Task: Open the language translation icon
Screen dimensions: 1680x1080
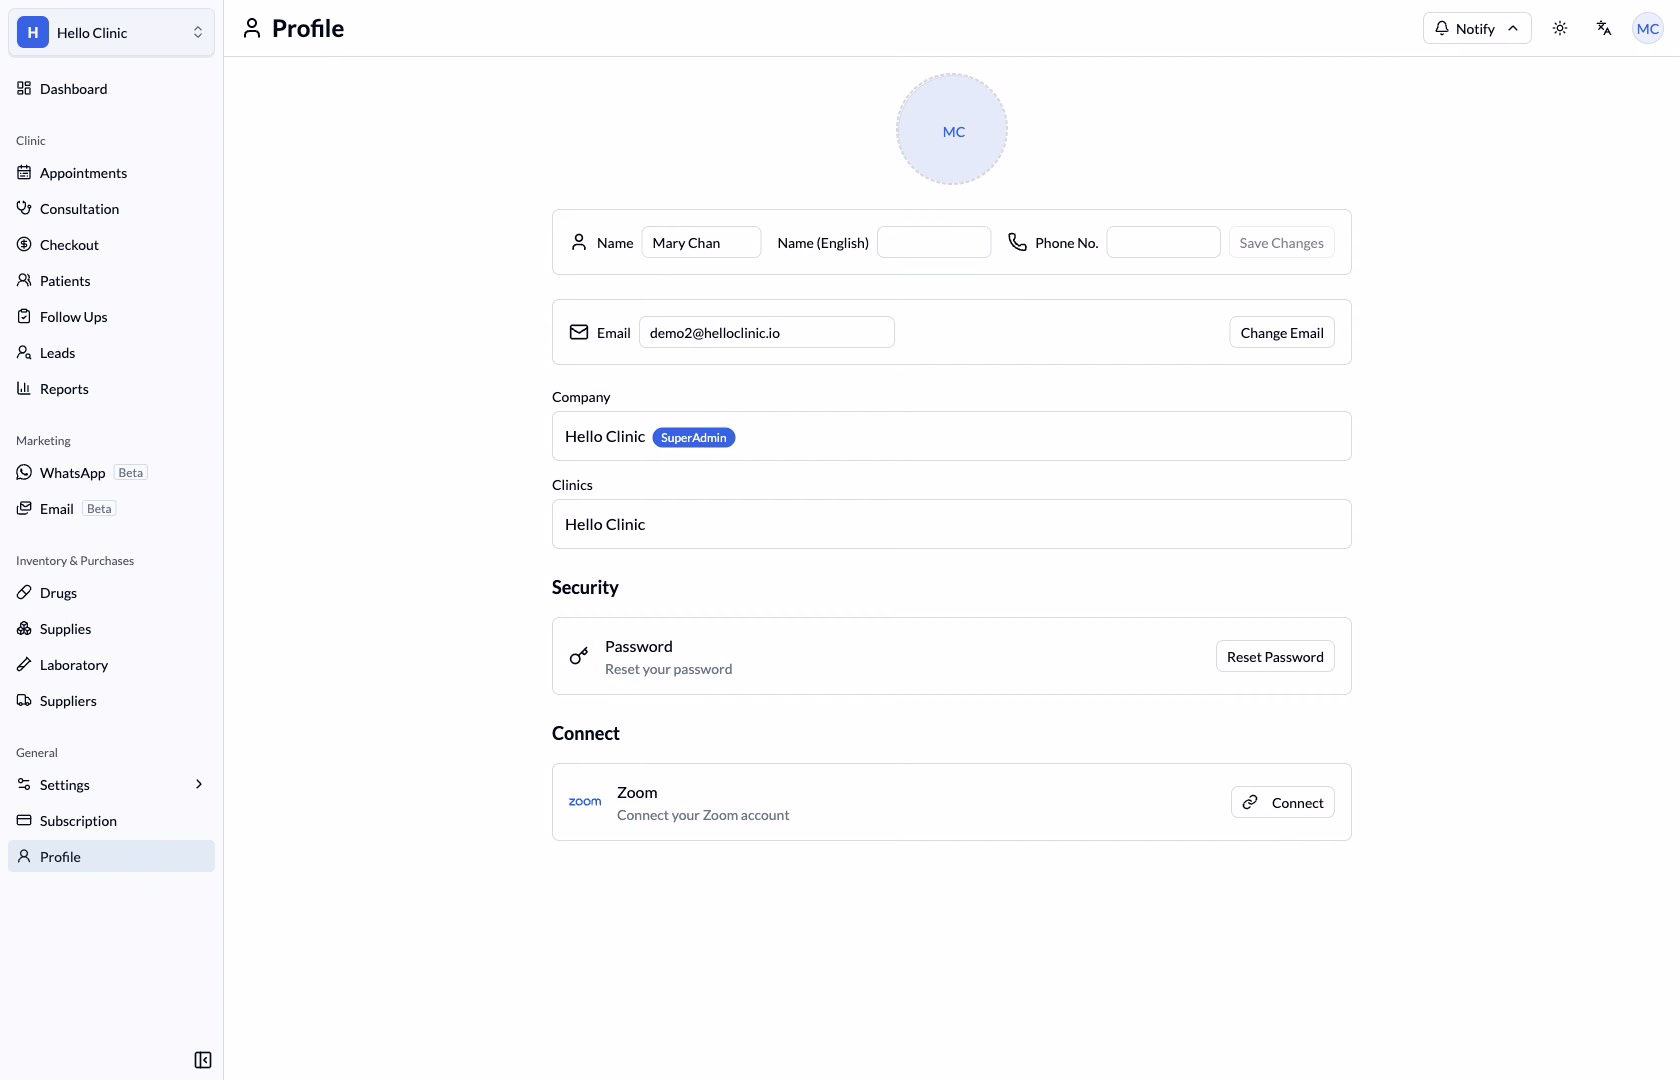Action: coord(1604,28)
